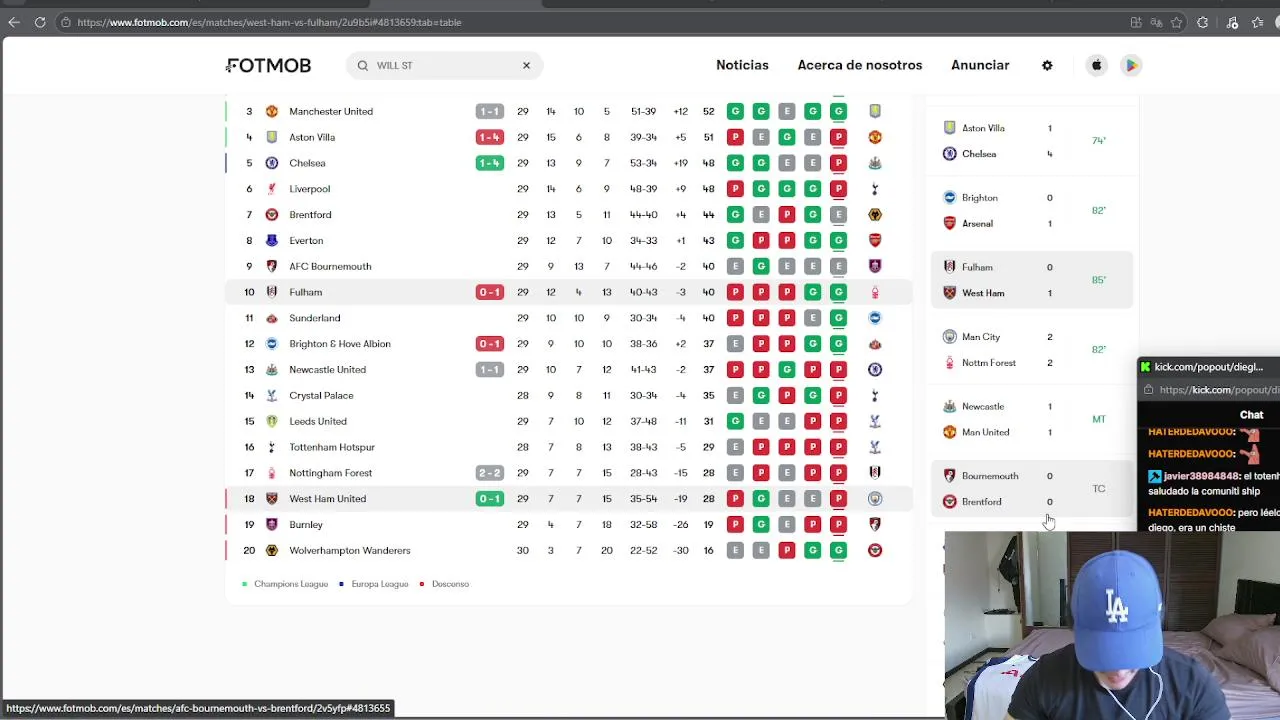Click the browser address bar URL

pos(269,22)
